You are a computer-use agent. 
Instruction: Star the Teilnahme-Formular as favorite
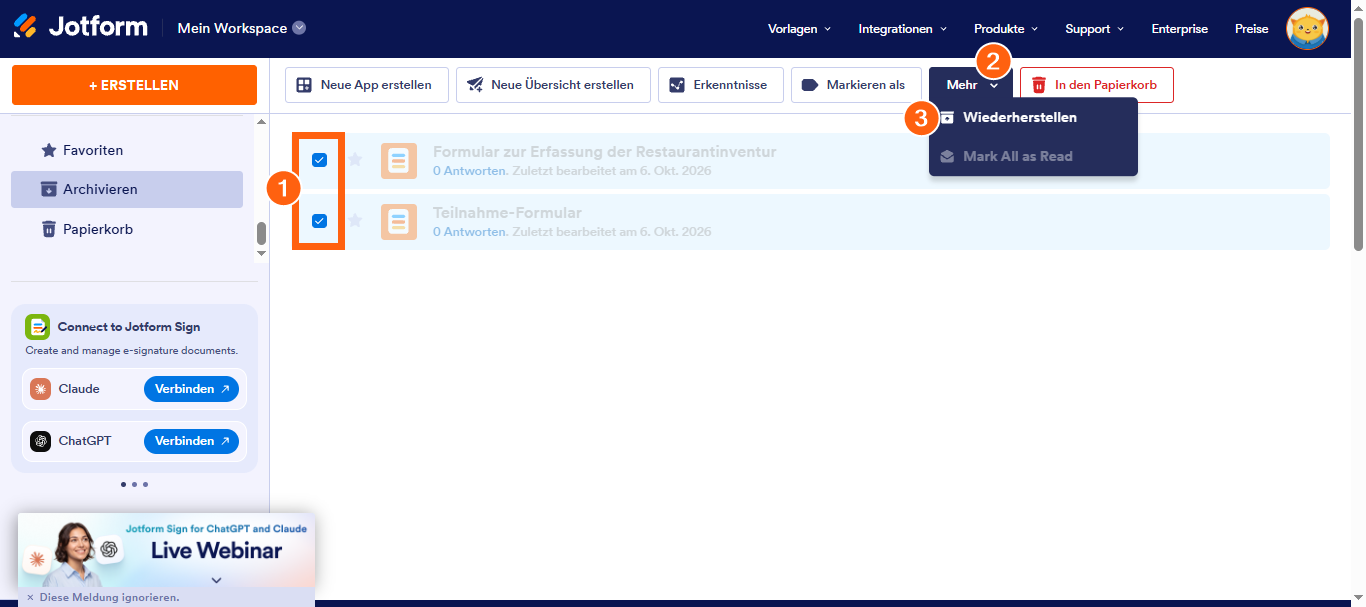click(x=355, y=221)
